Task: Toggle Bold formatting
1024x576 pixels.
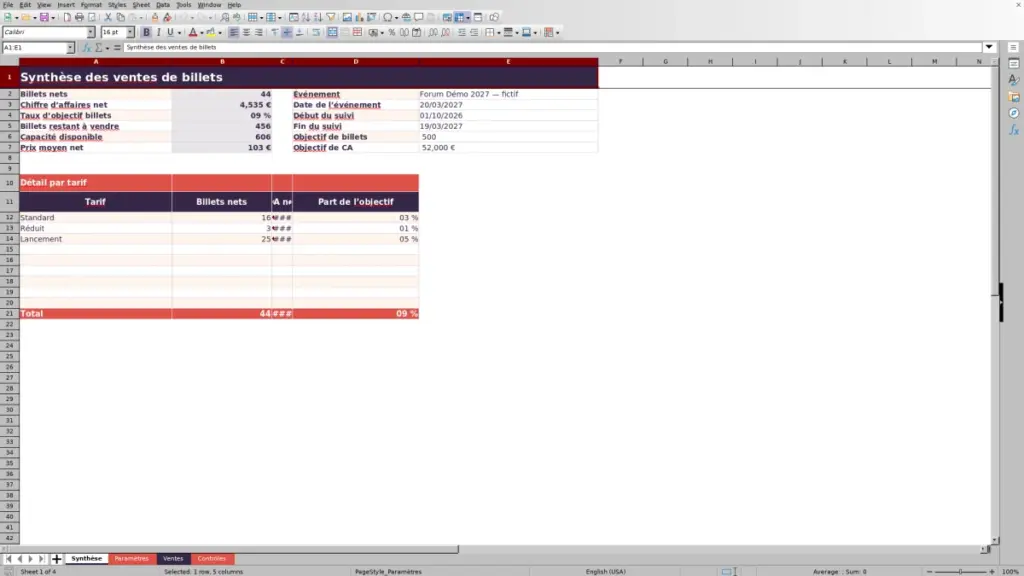Action: 146,33
